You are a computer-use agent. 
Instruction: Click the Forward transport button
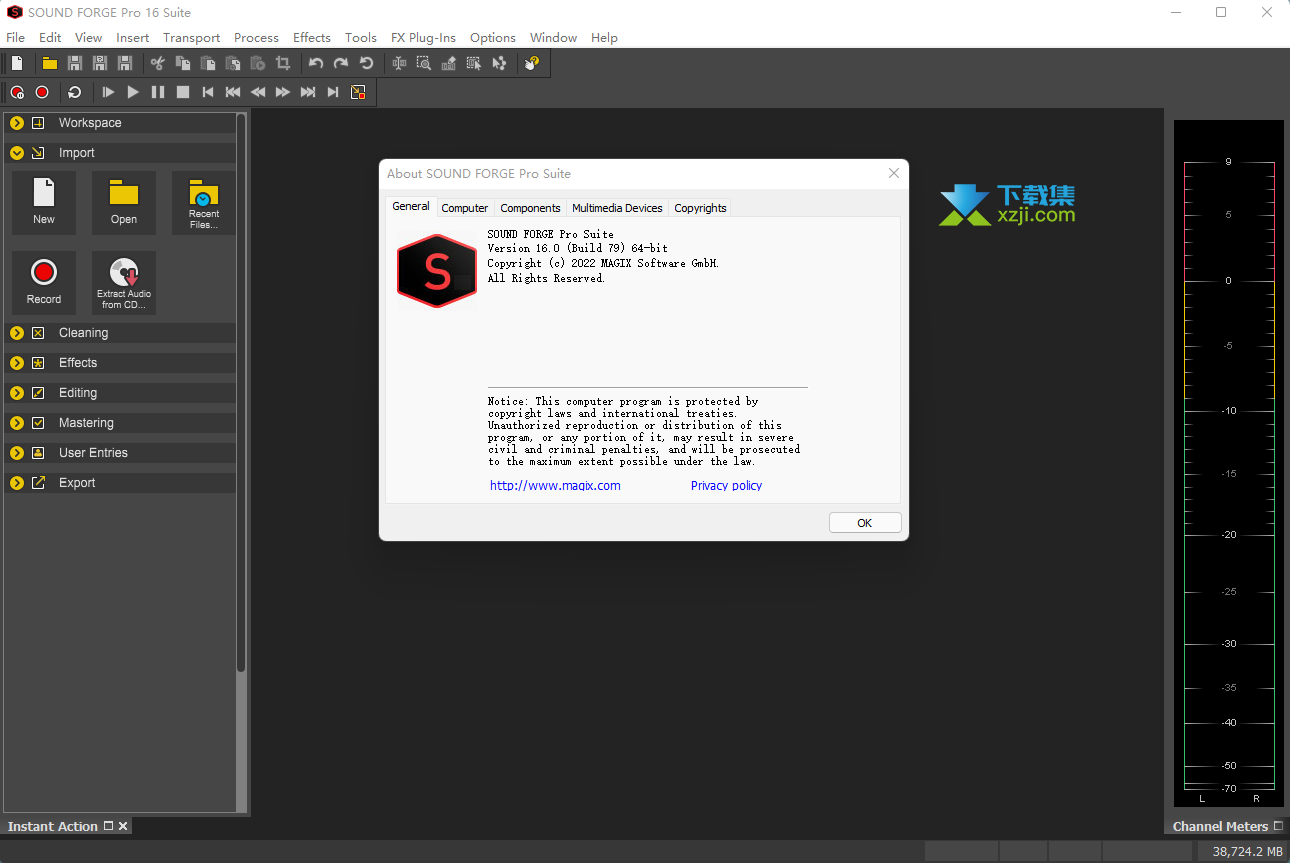283,92
